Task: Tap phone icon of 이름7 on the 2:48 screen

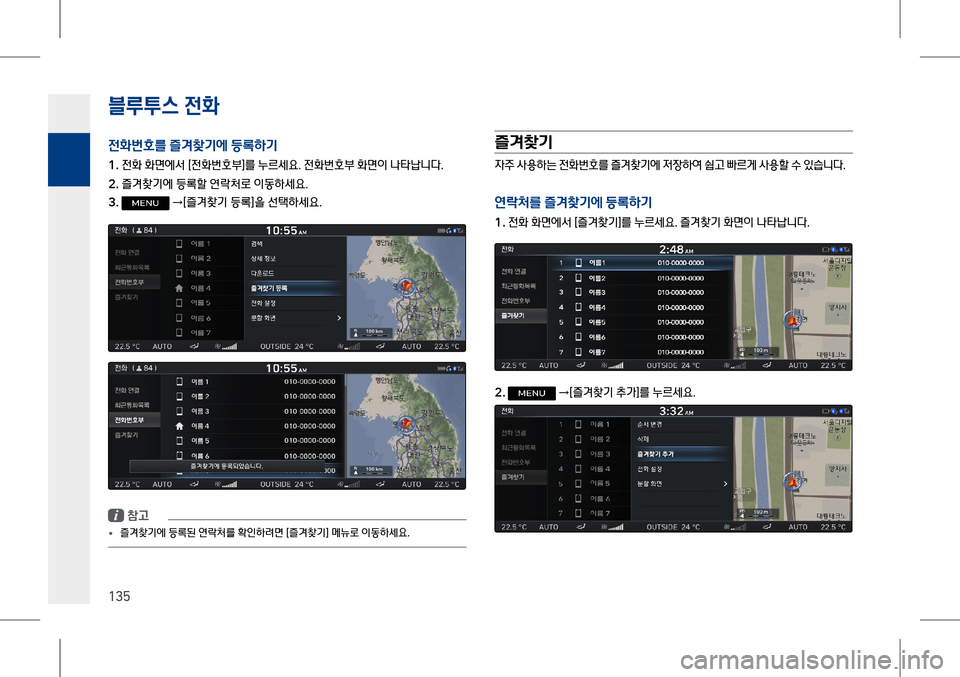Action: (579, 352)
